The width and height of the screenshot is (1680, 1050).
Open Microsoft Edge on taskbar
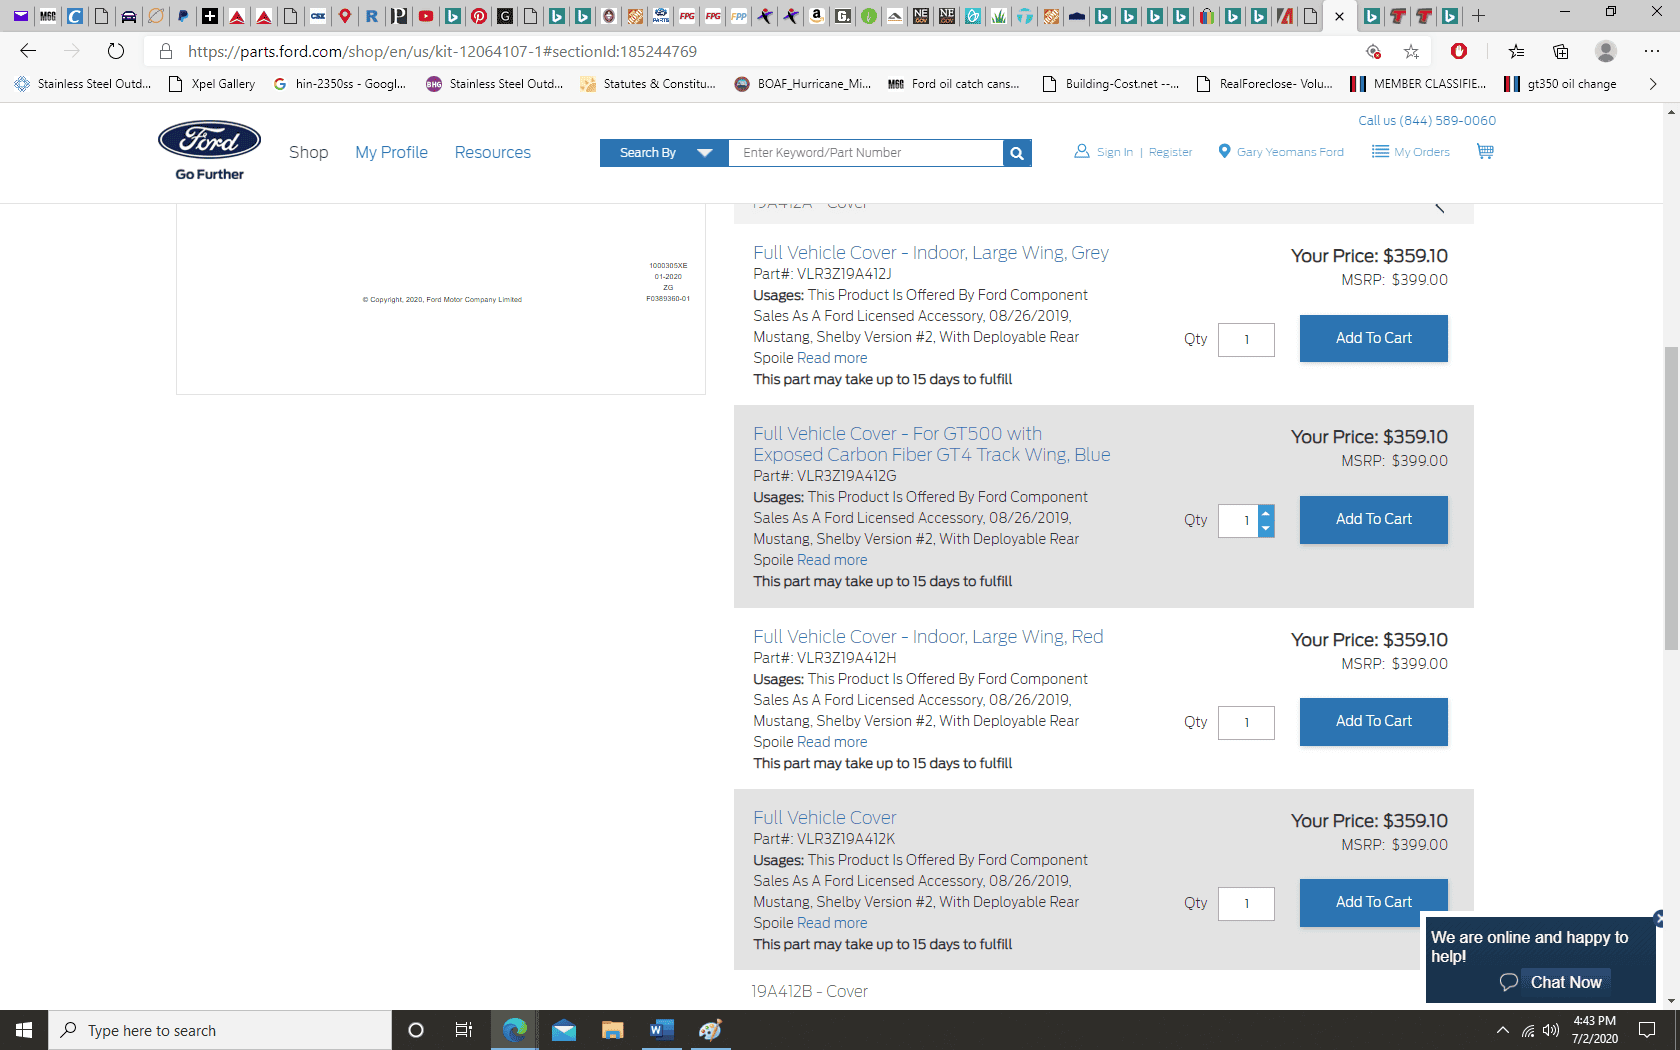[x=515, y=1030]
